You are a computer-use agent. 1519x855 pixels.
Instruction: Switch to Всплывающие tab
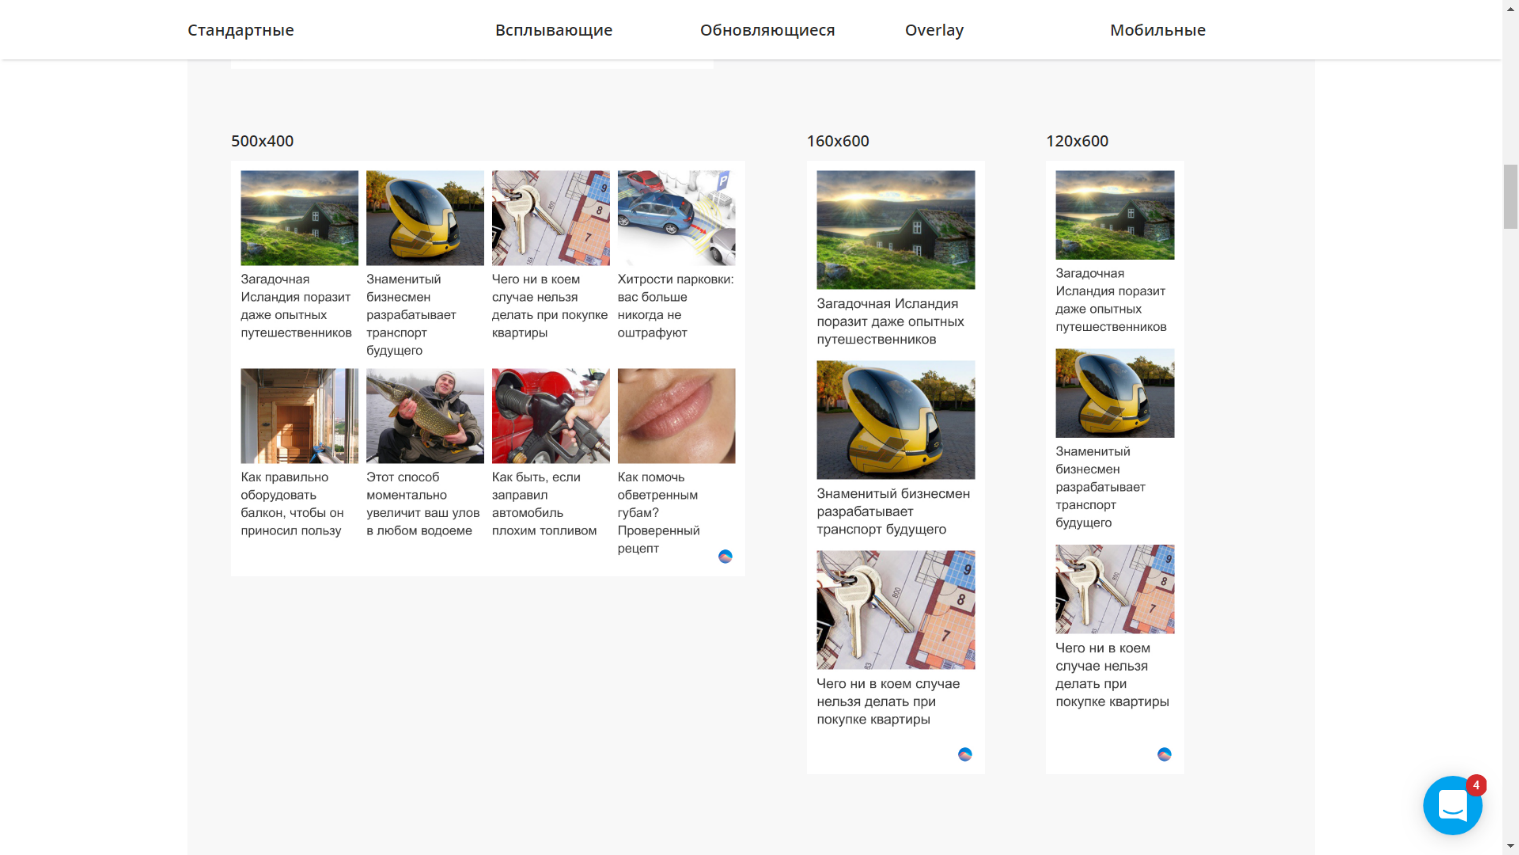pos(554,30)
